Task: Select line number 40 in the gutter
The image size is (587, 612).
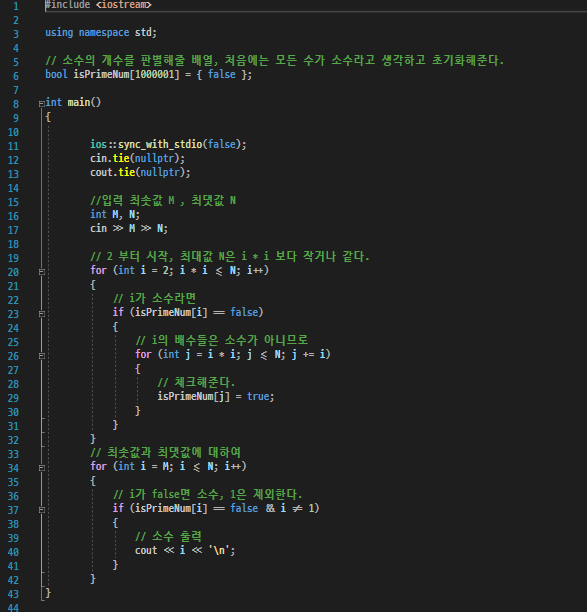Action: tap(13, 552)
